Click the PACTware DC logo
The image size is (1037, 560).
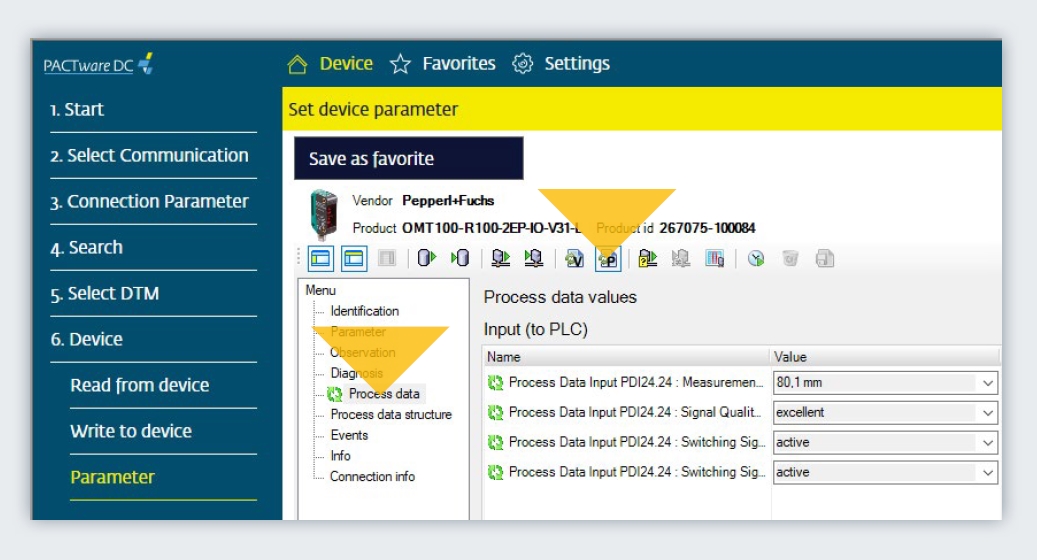(x=99, y=64)
